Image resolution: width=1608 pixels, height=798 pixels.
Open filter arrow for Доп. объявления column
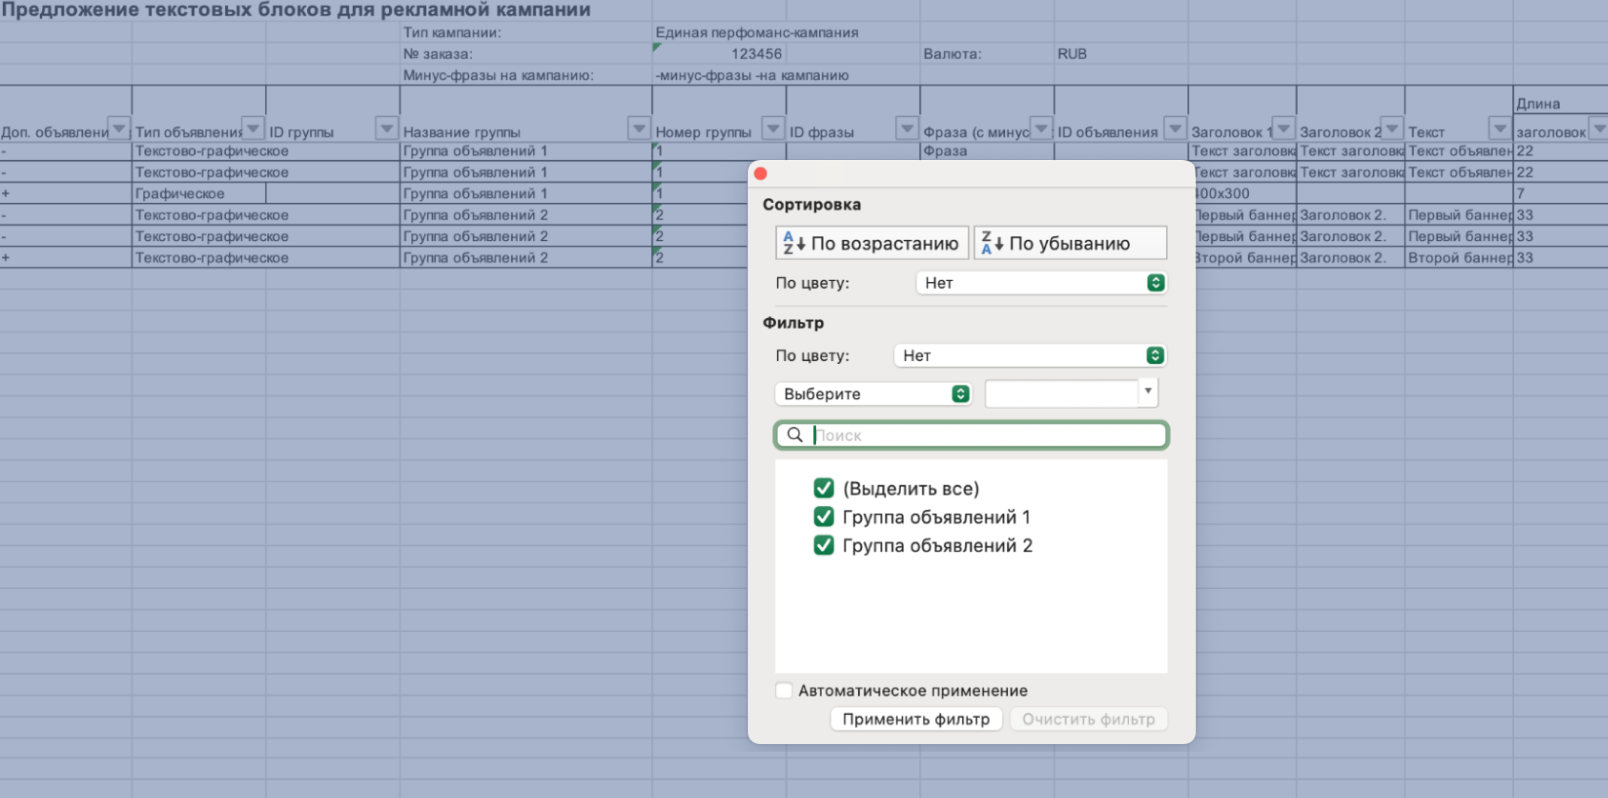[x=119, y=128]
